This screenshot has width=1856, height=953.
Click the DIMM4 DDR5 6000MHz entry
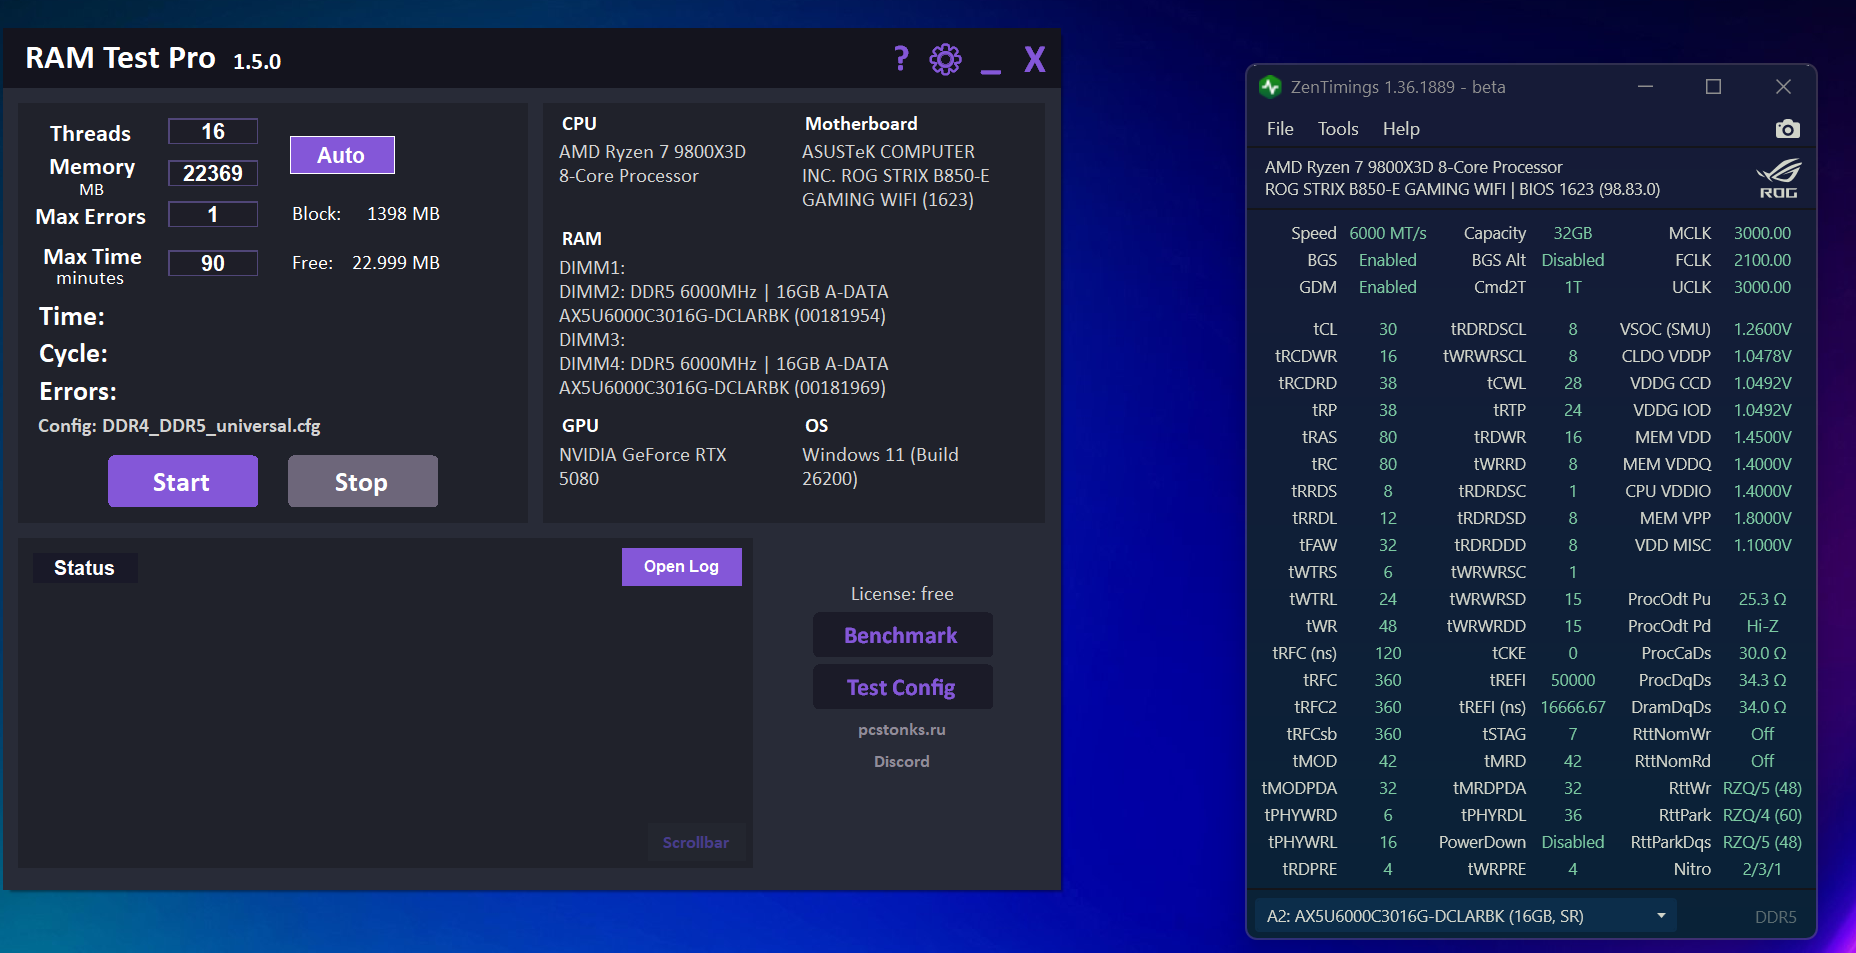pos(724,376)
